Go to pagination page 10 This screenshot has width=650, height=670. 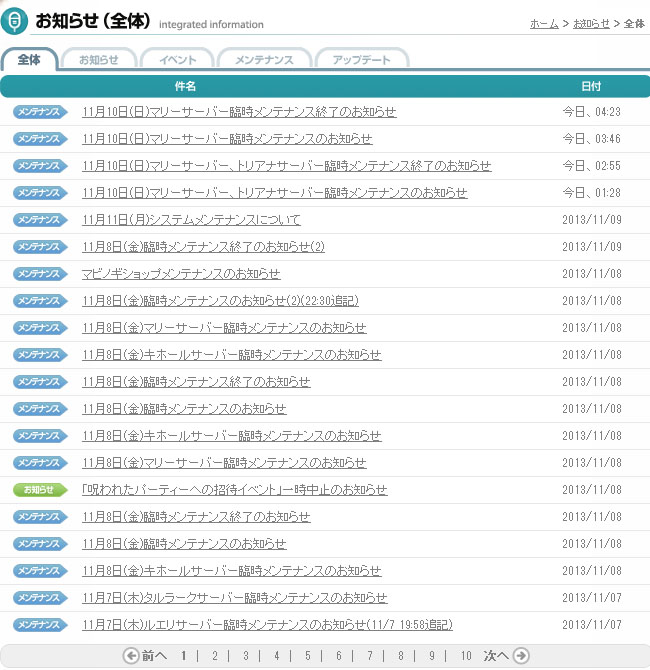(x=466, y=655)
